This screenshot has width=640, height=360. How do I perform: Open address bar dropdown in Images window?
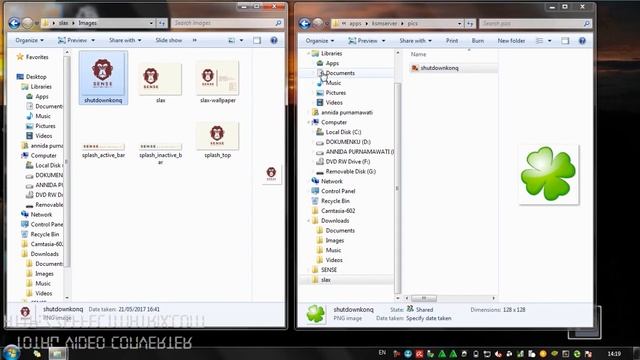click(151, 23)
